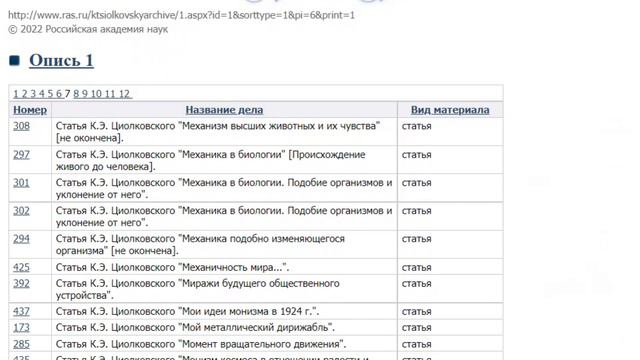Click title "Мои идеи монизма в 1924 г."

(x=187, y=311)
